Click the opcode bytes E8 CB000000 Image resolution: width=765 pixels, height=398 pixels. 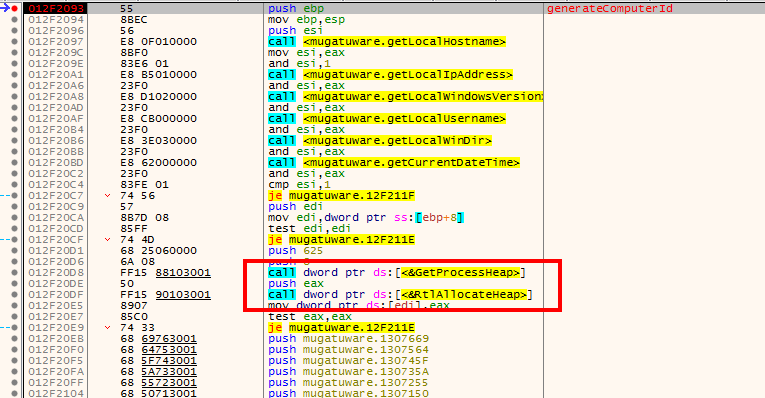159,119
